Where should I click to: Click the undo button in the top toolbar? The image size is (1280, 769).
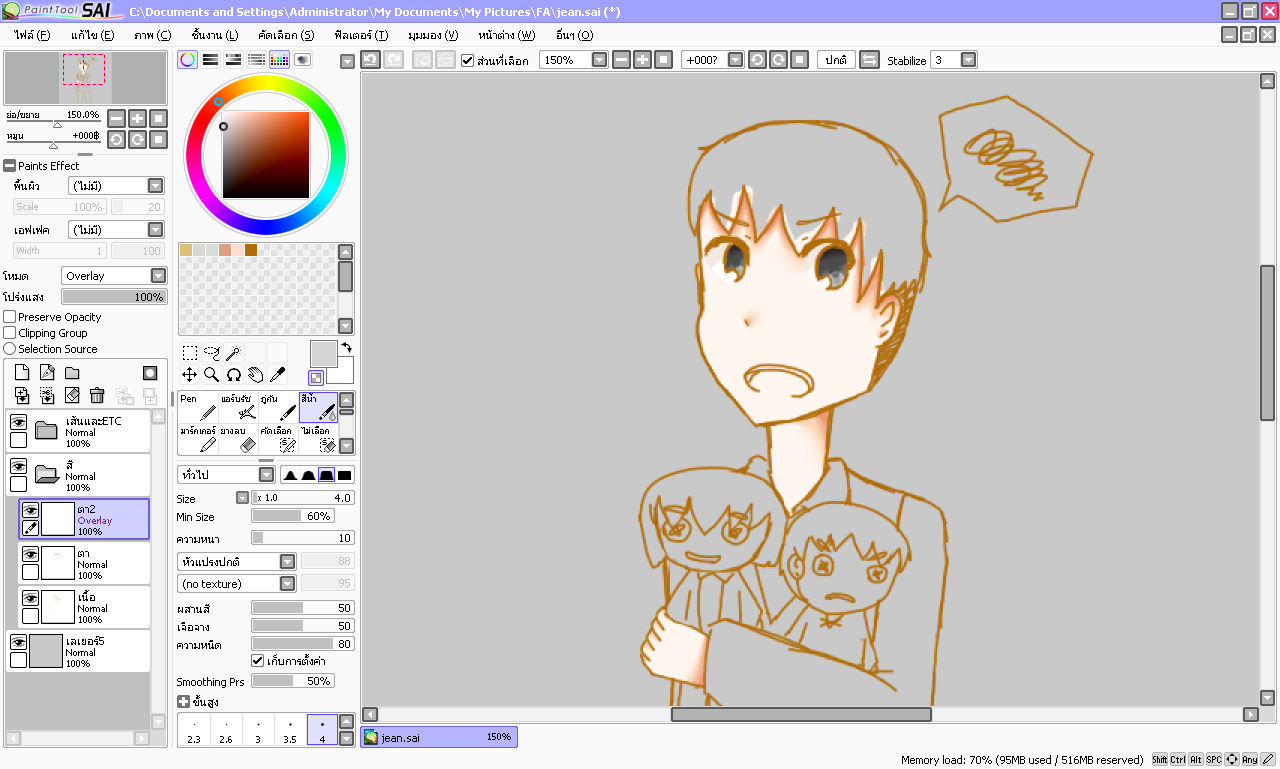point(370,60)
